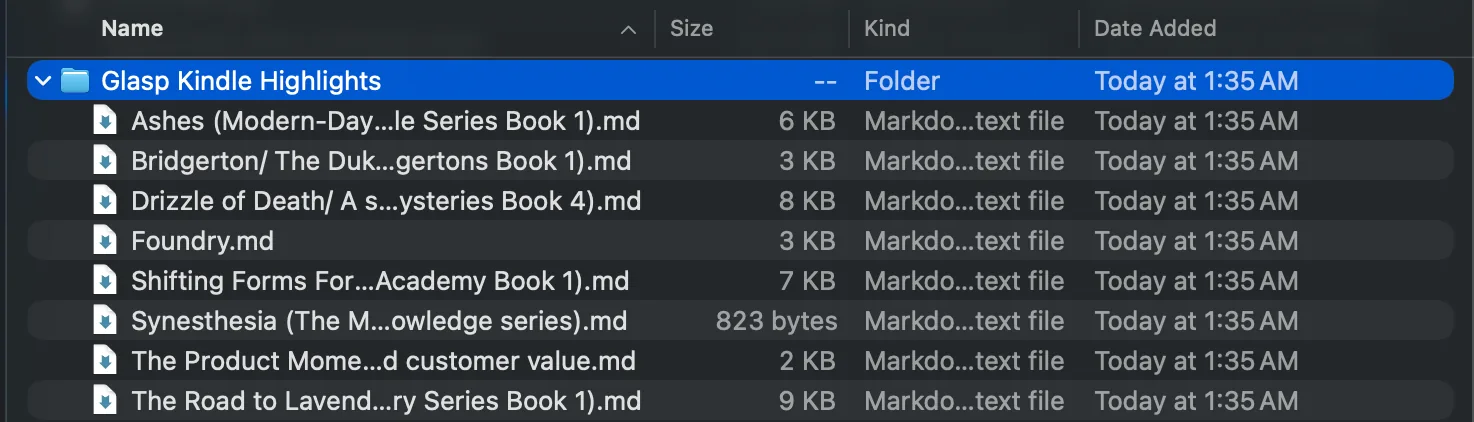Viewport: 1474px width, 422px height.
Task: Select file Drizzle of Death/ A s…ysteries Book 4).md
Action: tap(386, 201)
